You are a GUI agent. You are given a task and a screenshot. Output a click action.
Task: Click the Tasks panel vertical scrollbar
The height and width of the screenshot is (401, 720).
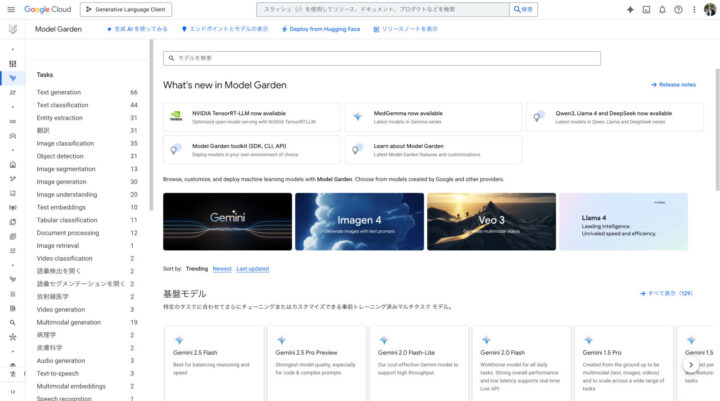coord(151,125)
